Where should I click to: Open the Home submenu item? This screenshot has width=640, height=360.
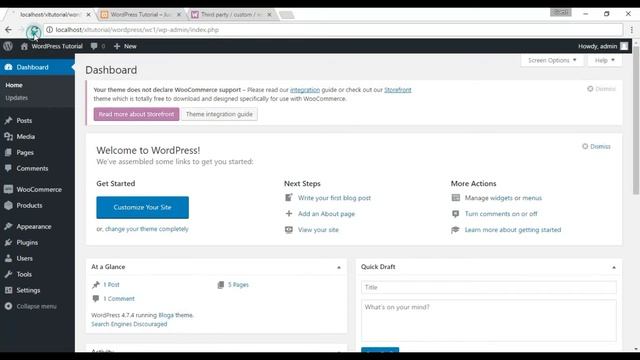(14, 85)
